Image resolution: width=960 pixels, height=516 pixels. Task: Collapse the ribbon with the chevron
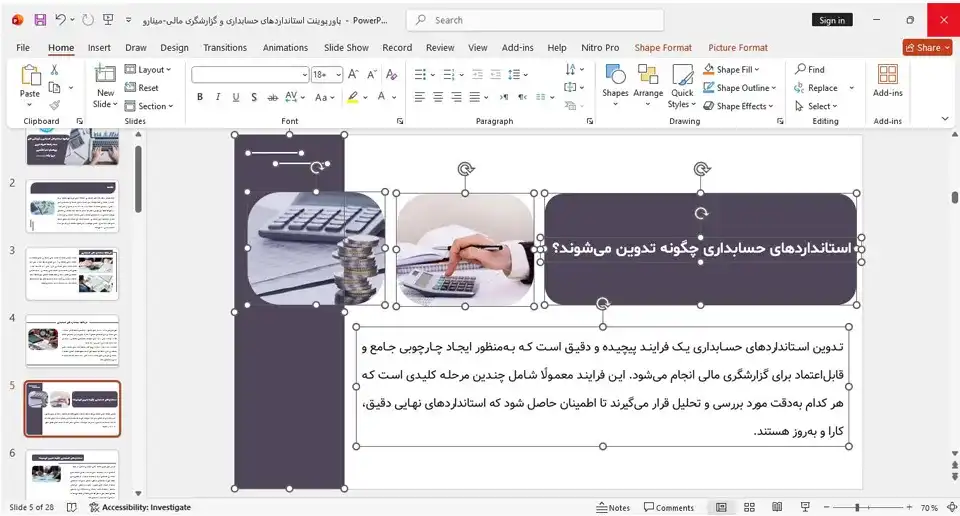(x=945, y=119)
